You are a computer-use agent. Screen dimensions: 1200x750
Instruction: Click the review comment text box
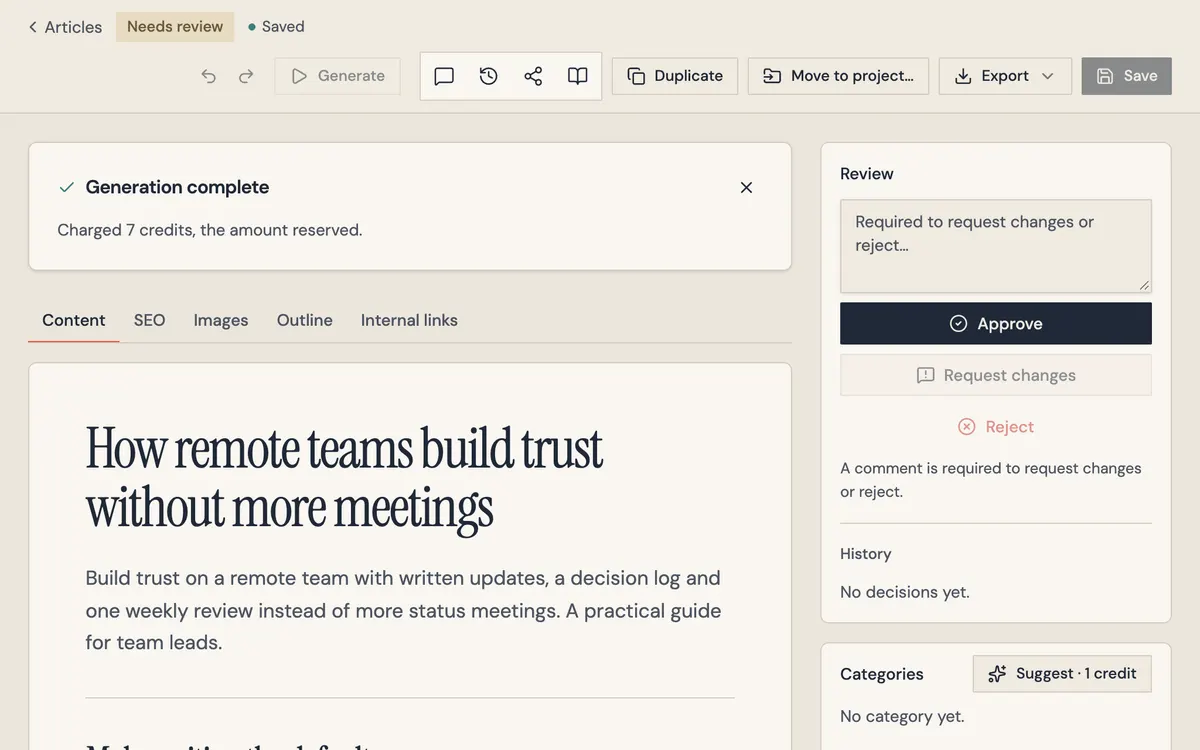996,246
